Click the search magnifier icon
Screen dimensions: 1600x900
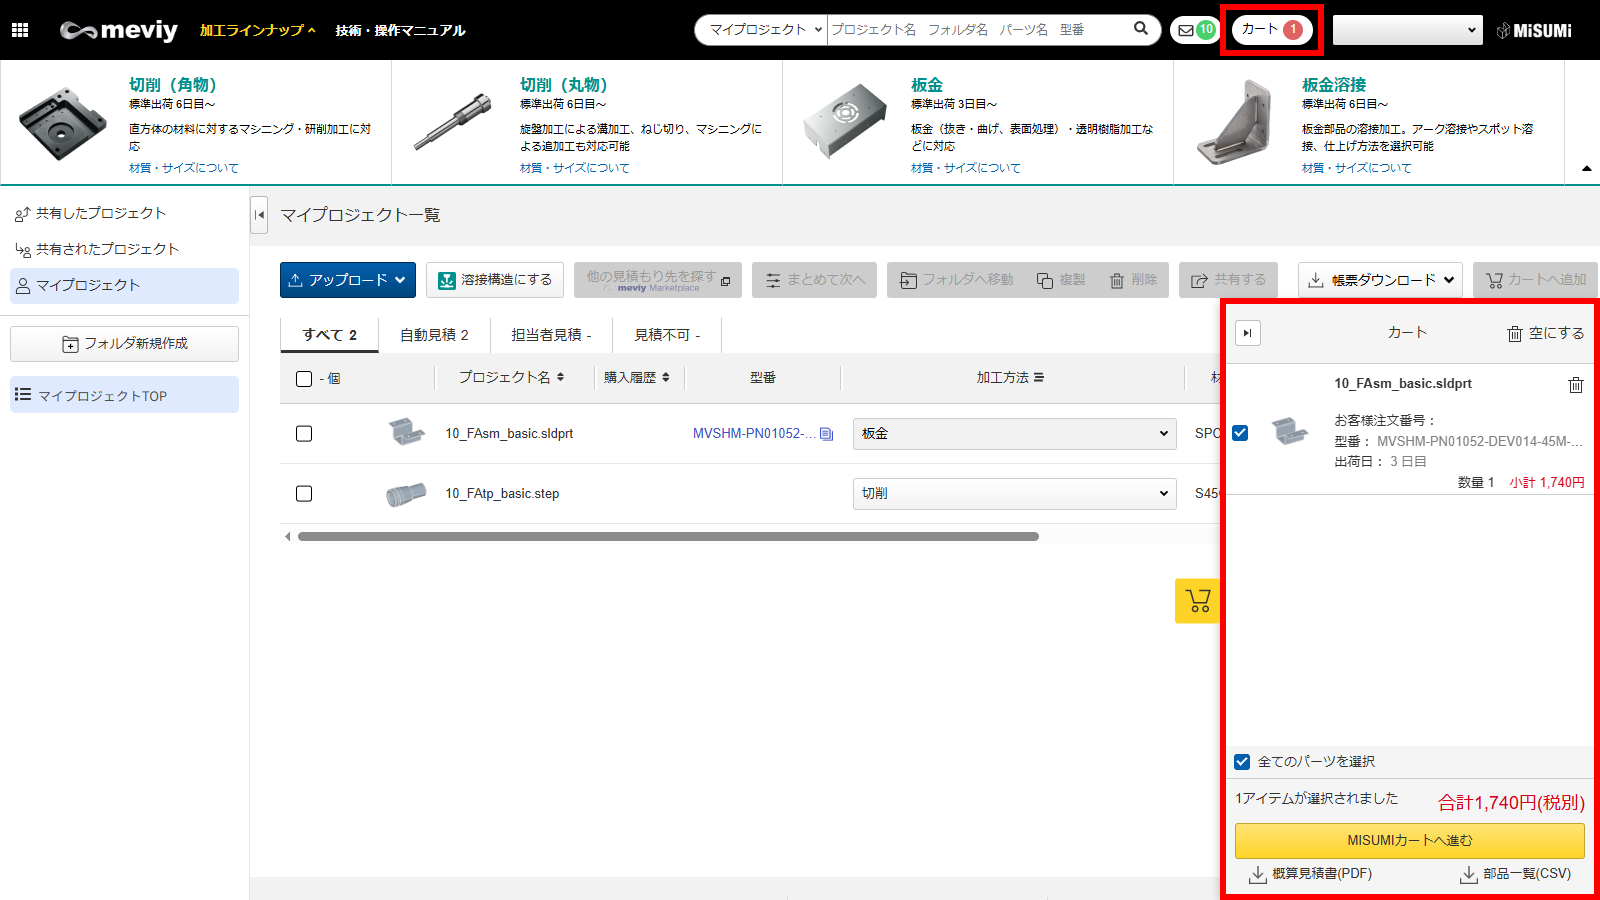pyautogui.click(x=1141, y=29)
